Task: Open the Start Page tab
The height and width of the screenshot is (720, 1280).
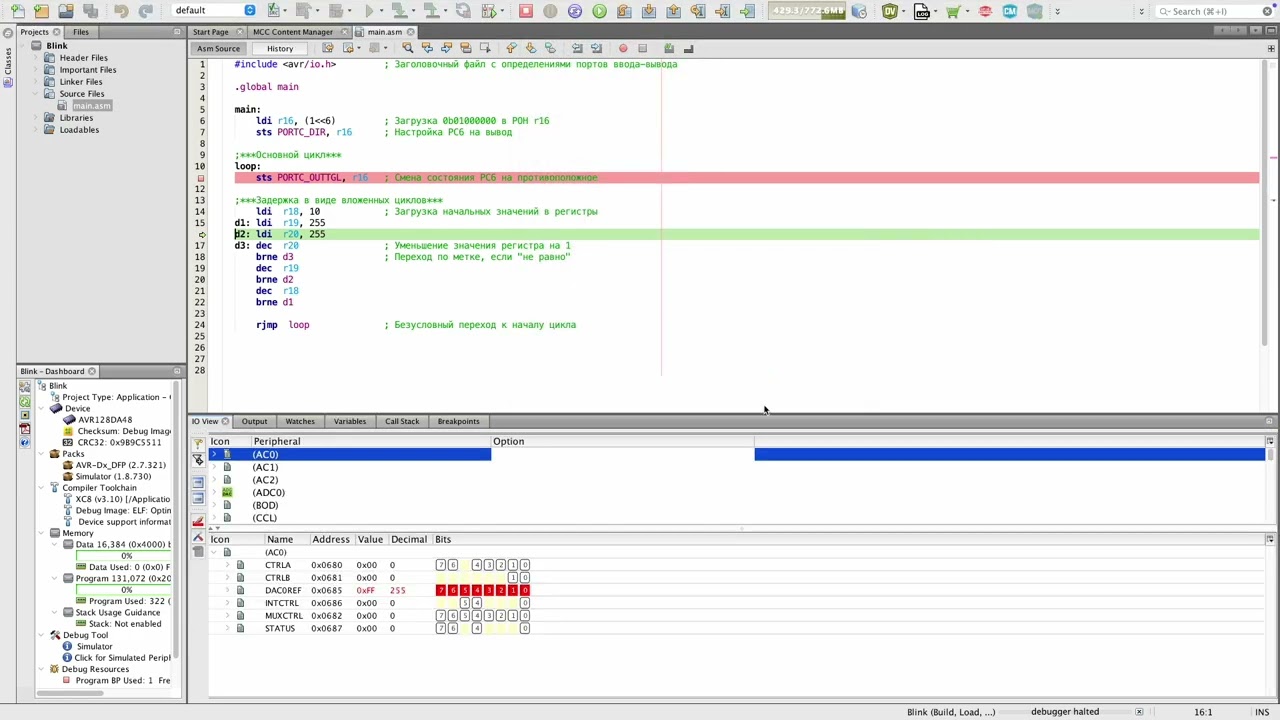Action: (x=211, y=32)
